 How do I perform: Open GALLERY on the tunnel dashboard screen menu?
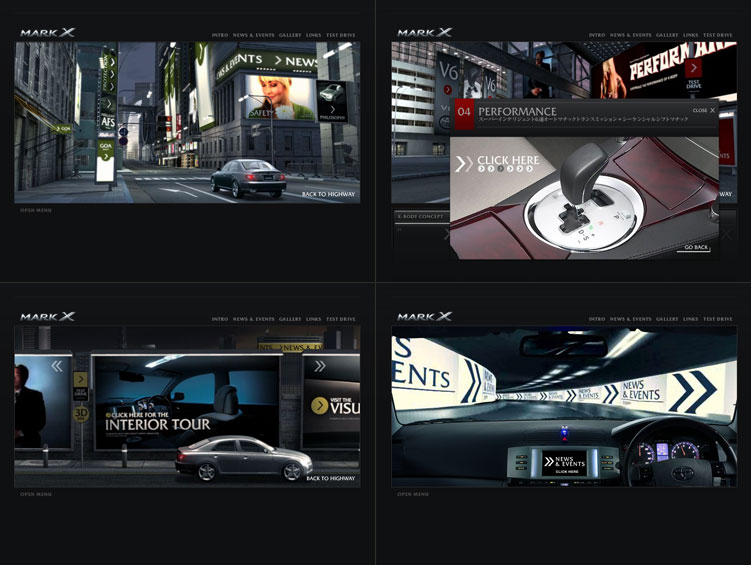[x=667, y=319]
